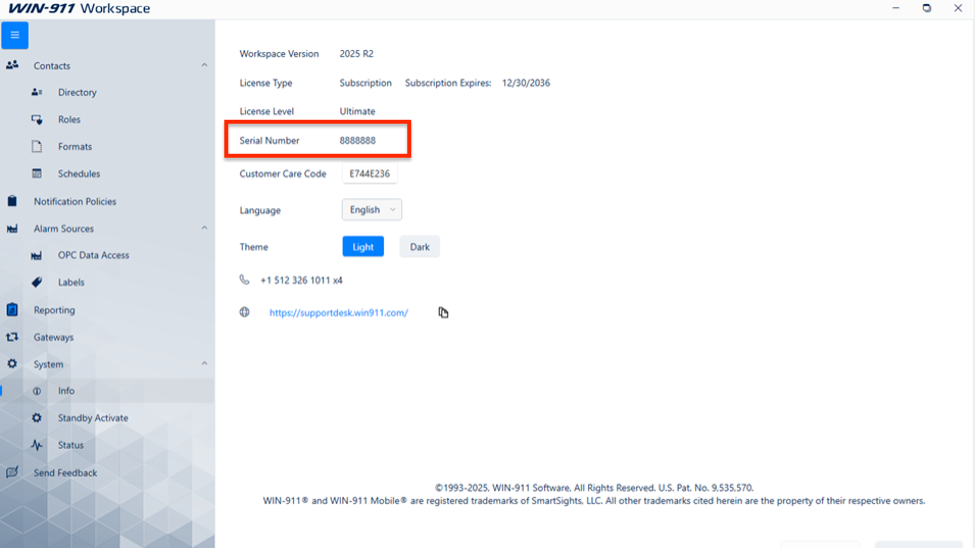This screenshot has height=550, width=979.
Task: Open the Directory page
Action: 77,92
